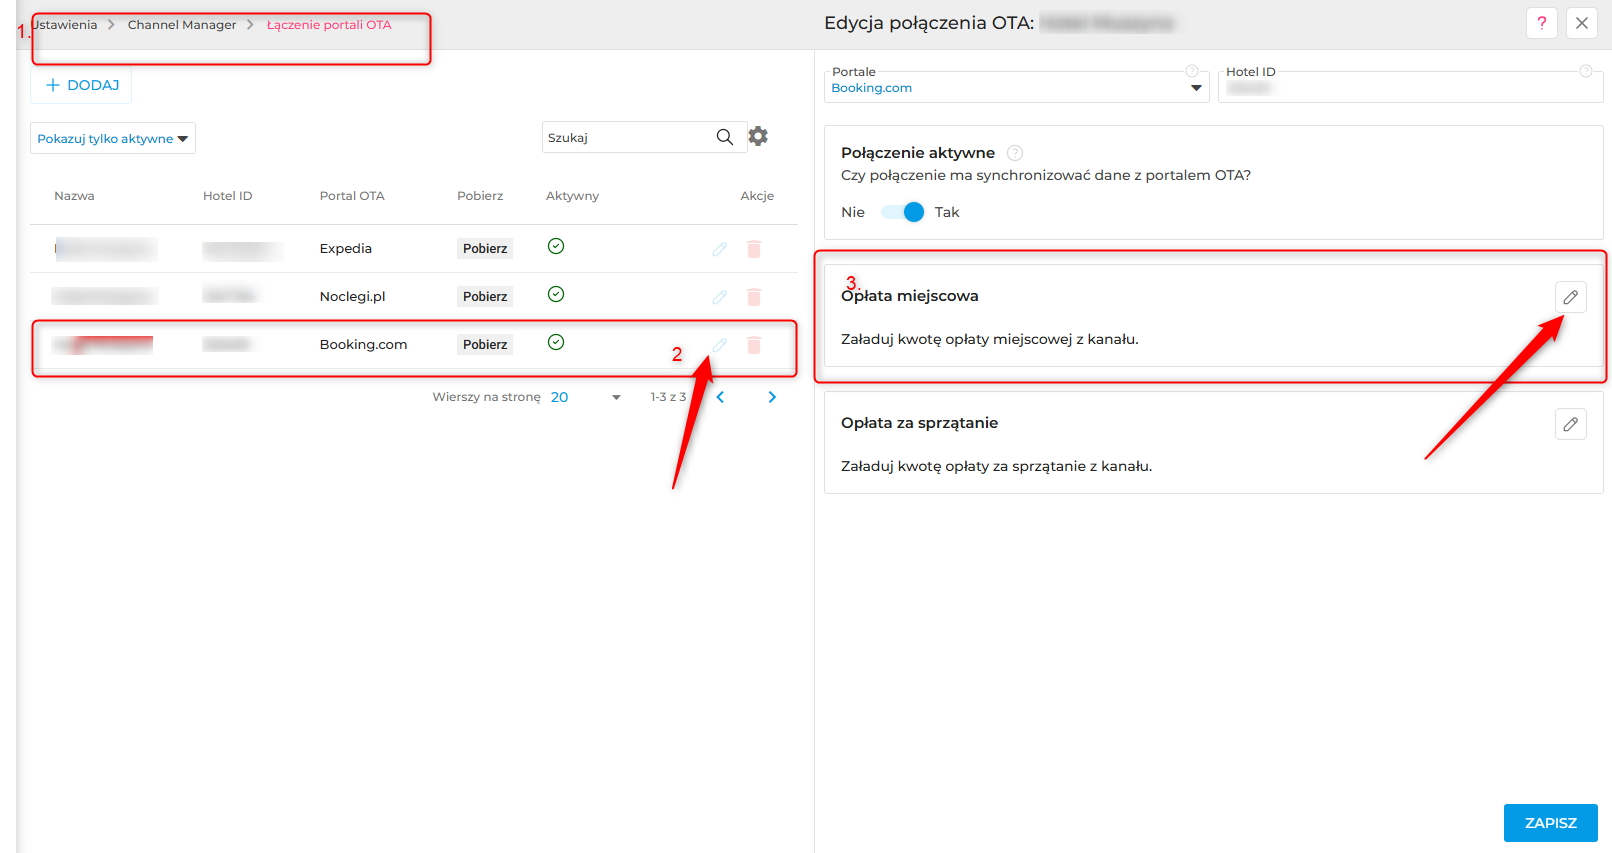Sort by Hotel ID column header
1612x853 pixels.
pos(227,196)
